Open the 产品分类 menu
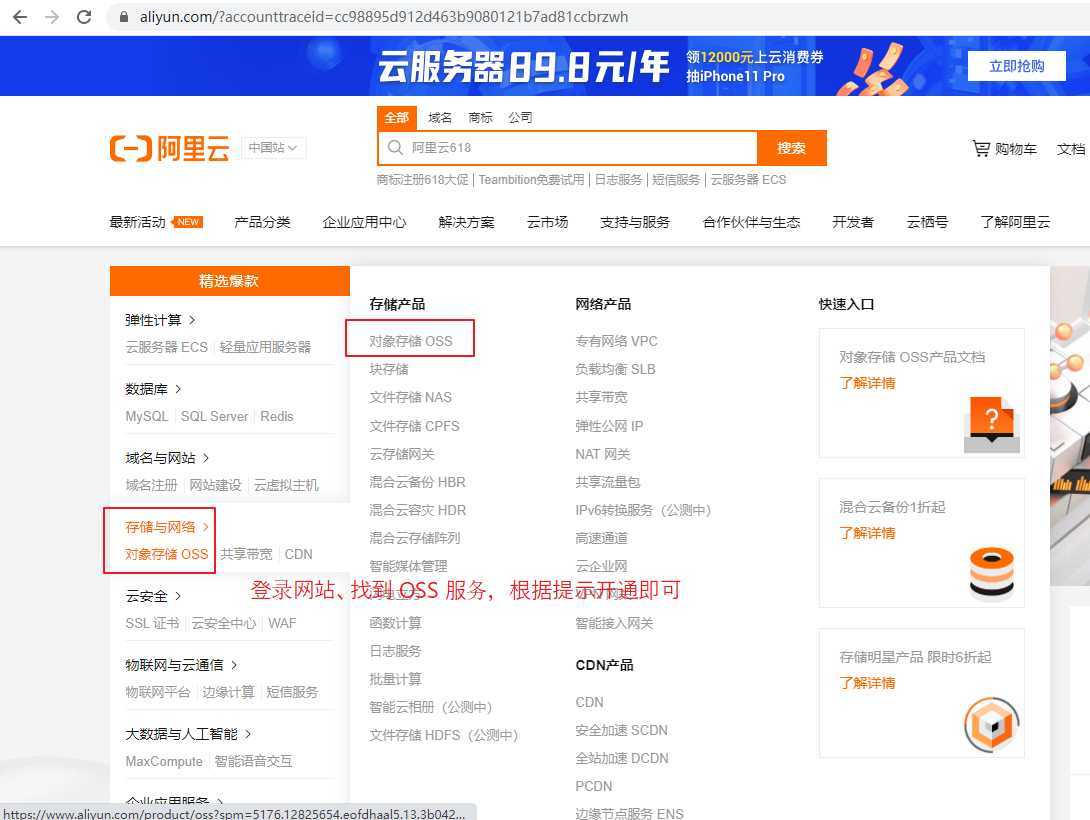The width and height of the screenshot is (1090, 820). point(262,222)
